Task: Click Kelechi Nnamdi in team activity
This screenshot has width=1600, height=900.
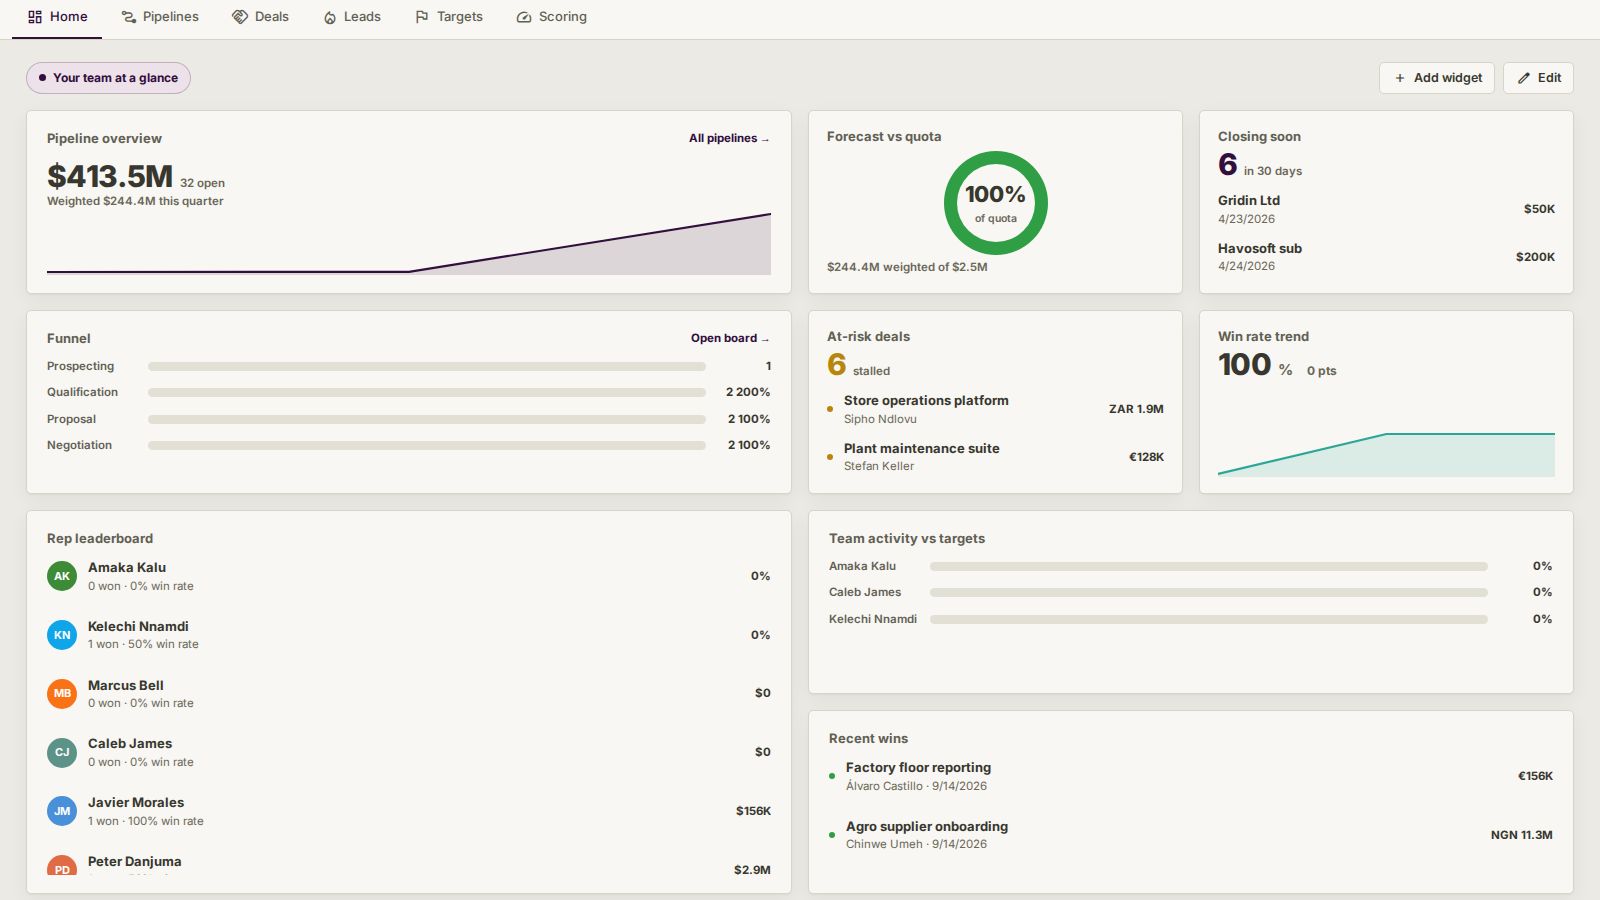Action: coord(873,619)
